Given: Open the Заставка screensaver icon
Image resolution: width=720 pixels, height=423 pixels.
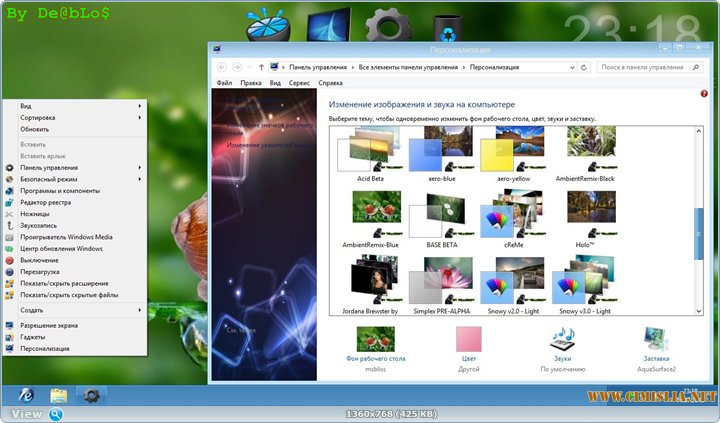Looking at the screenshot, I should tap(657, 339).
